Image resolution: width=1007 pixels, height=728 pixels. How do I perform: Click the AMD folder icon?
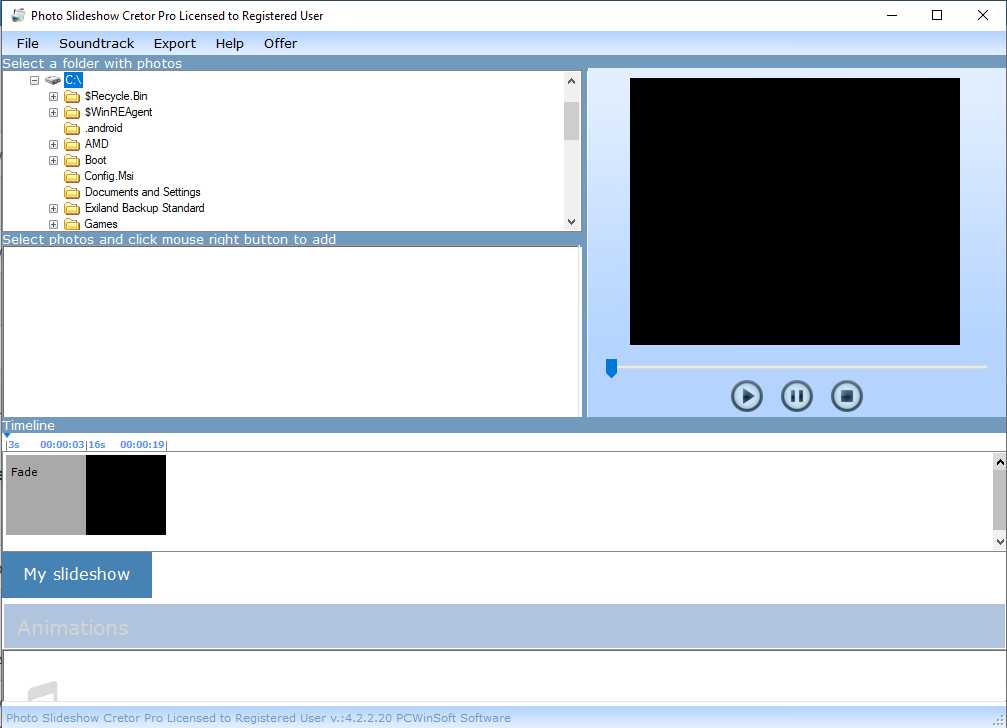(x=72, y=144)
